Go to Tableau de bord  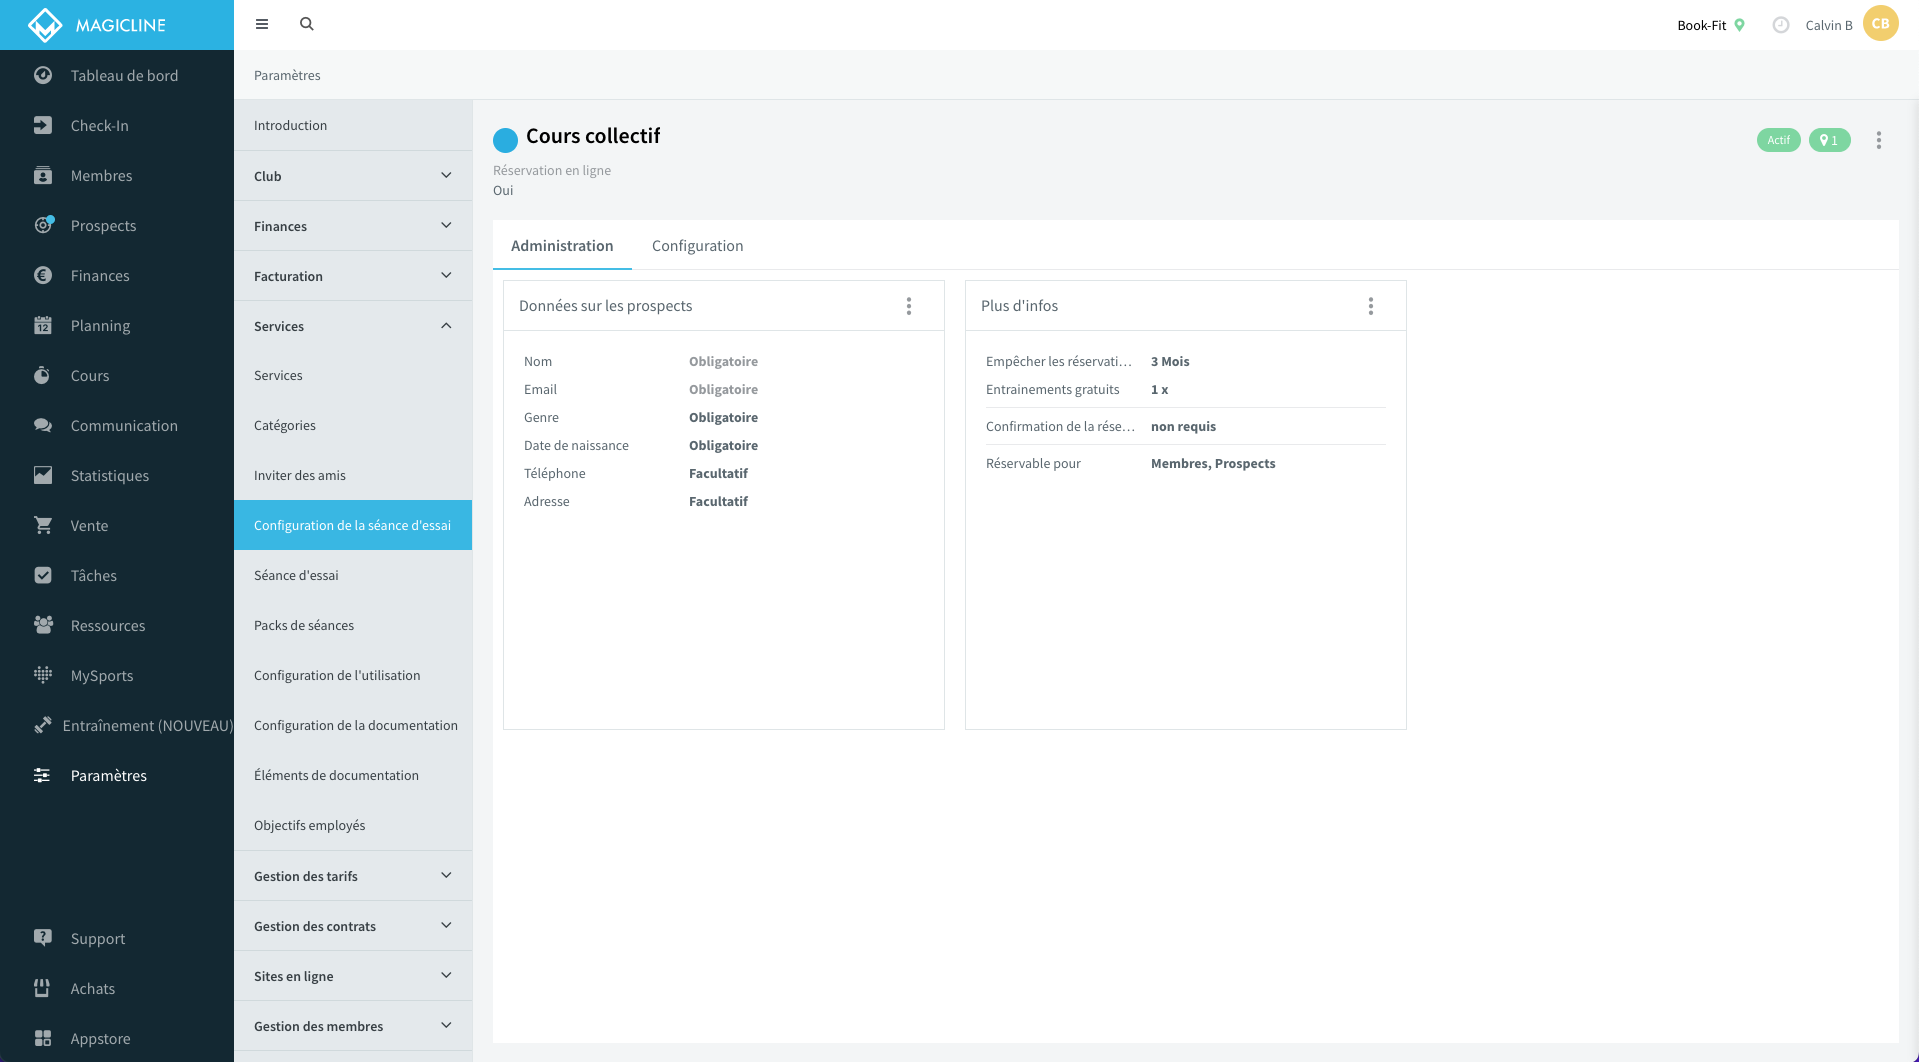124,76
